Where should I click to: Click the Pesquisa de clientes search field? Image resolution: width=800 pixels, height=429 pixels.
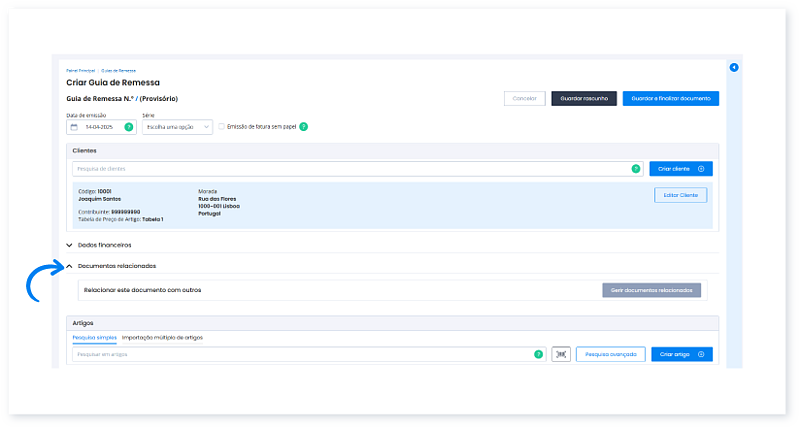(x=350, y=169)
